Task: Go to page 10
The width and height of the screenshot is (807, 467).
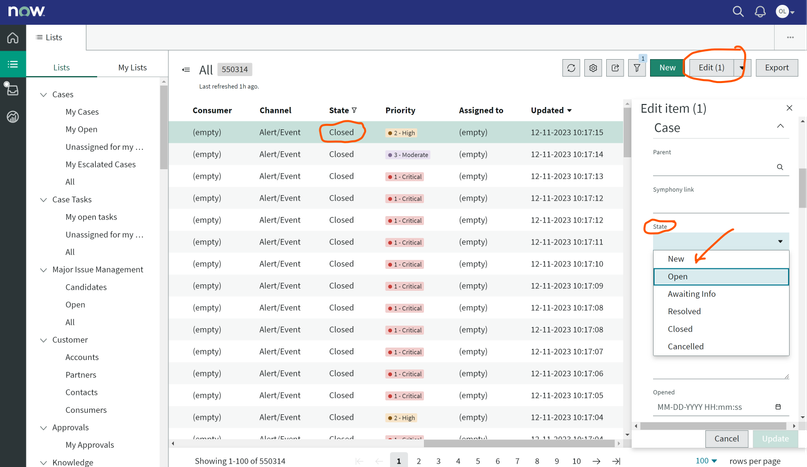Action: (576, 461)
